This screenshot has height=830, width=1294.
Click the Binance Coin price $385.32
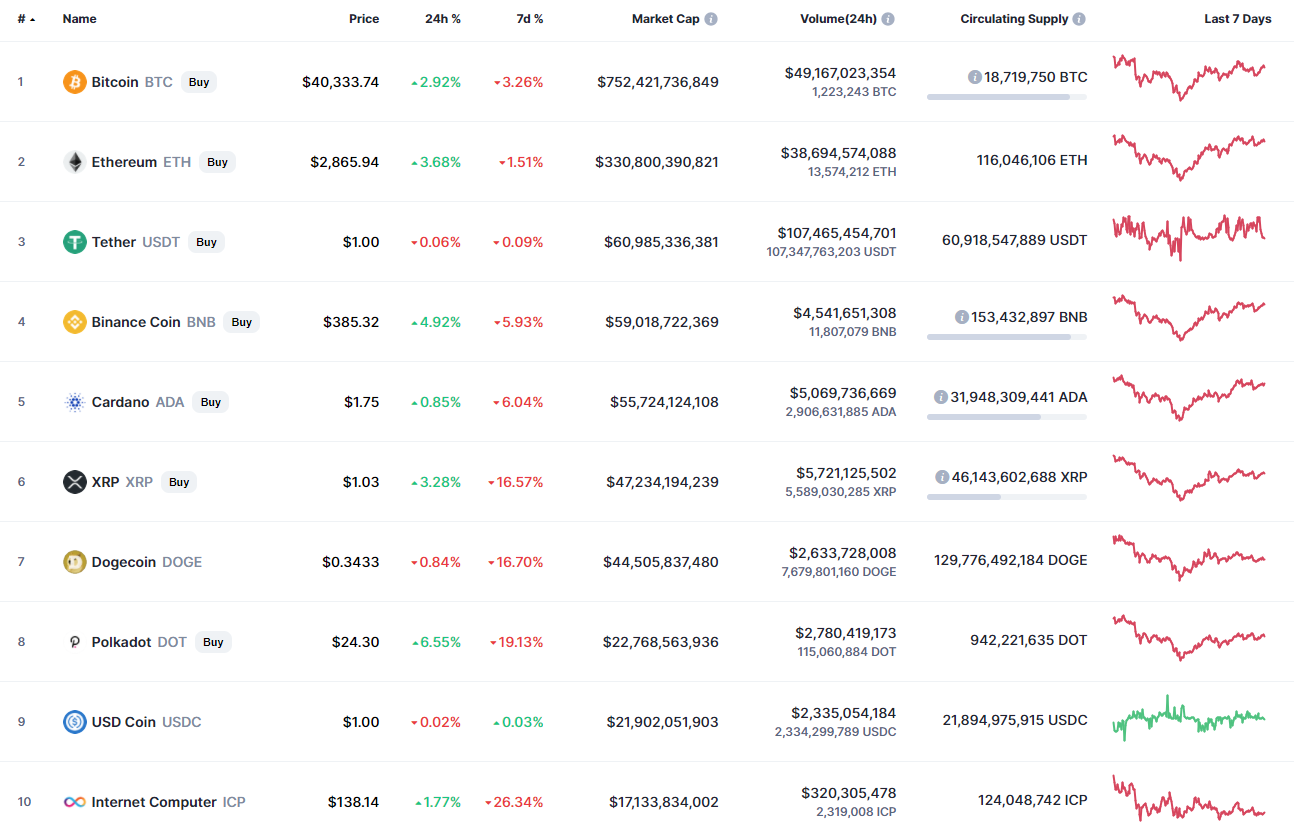[x=351, y=322]
